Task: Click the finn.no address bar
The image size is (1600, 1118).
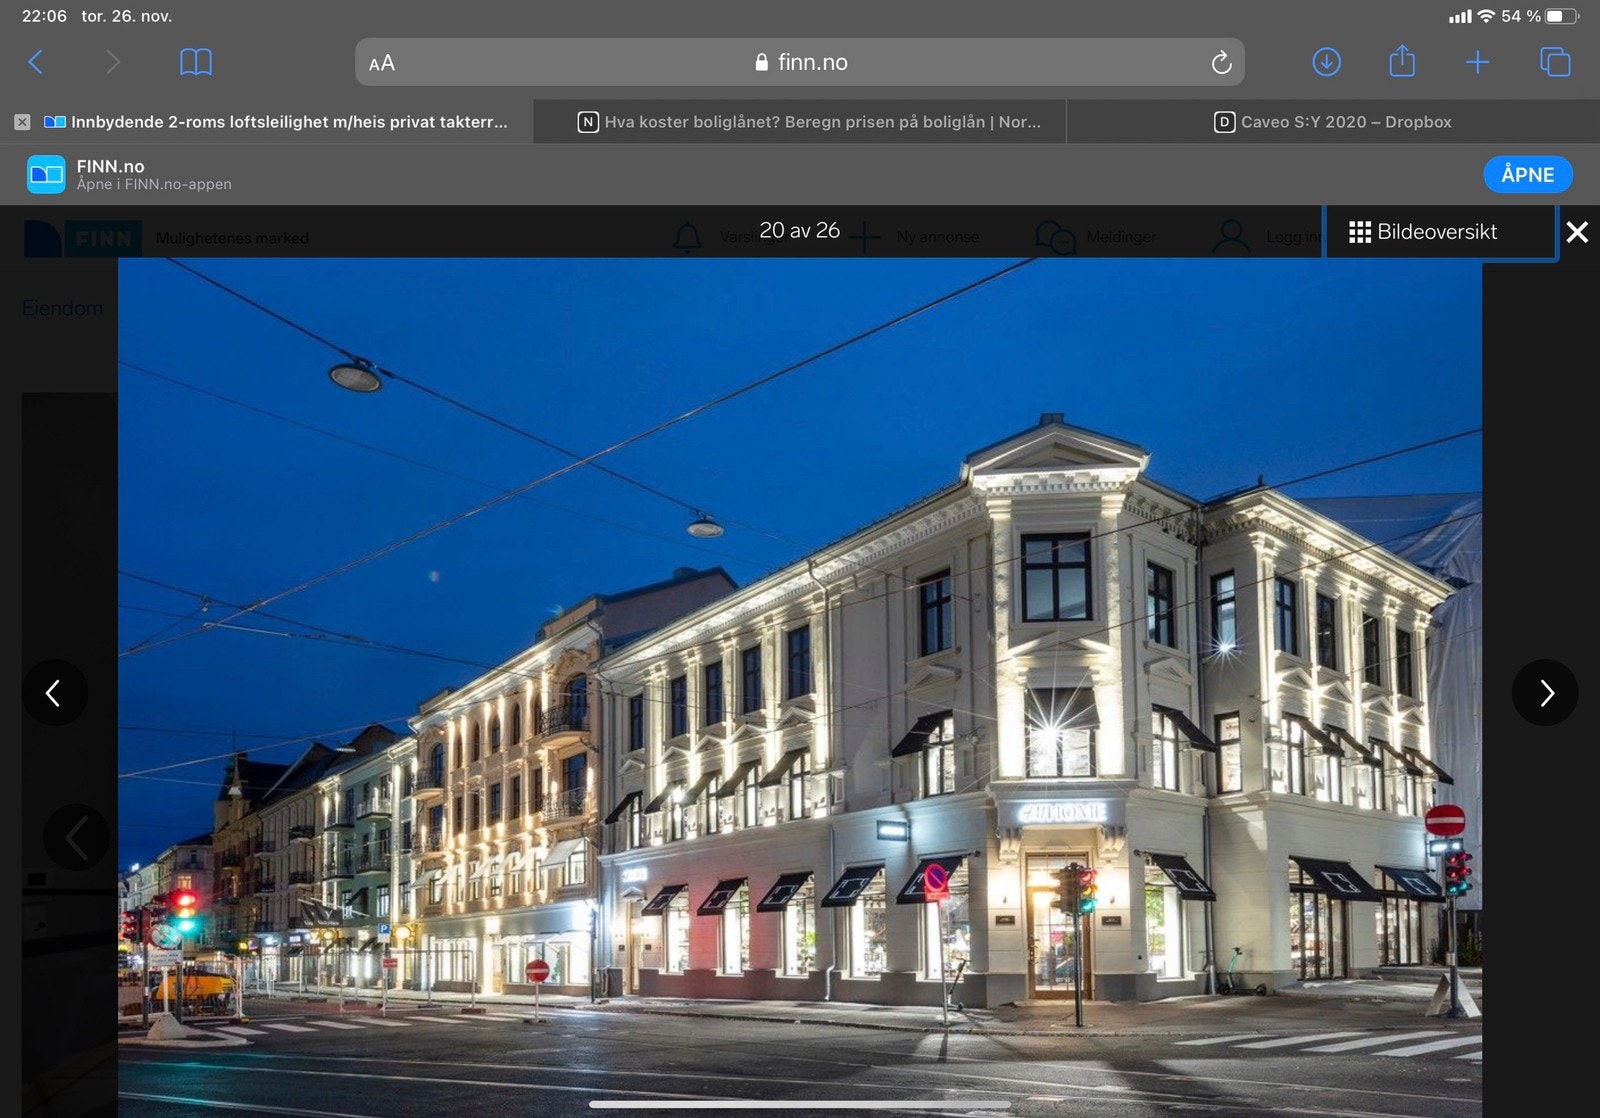Action: coord(800,62)
